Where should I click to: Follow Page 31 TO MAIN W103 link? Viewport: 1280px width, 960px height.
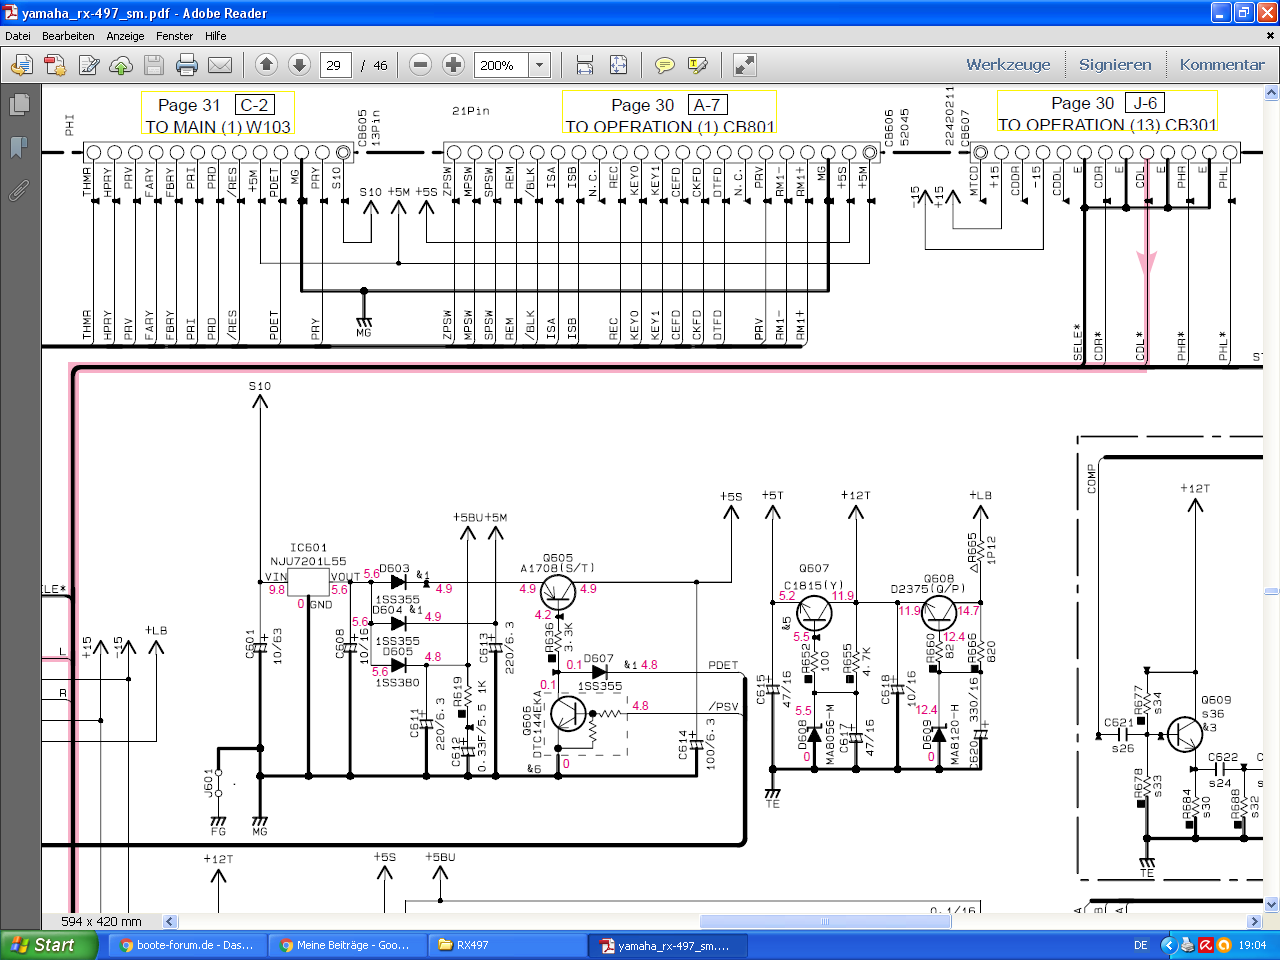point(218,114)
